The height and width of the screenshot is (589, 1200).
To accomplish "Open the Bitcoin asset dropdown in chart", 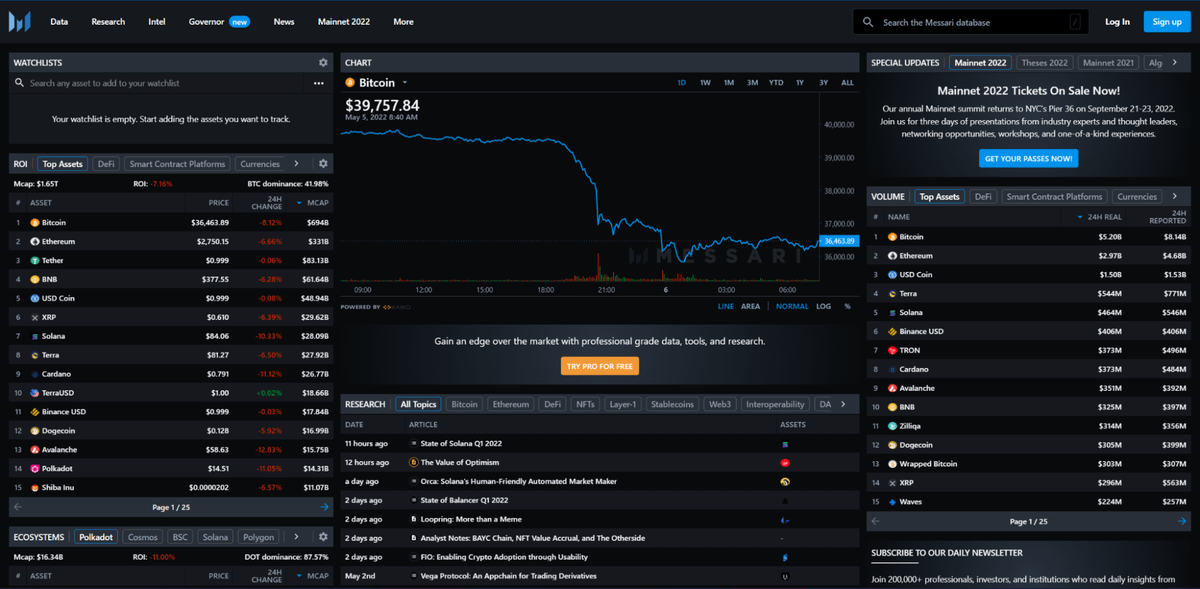I will tap(405, 83).
